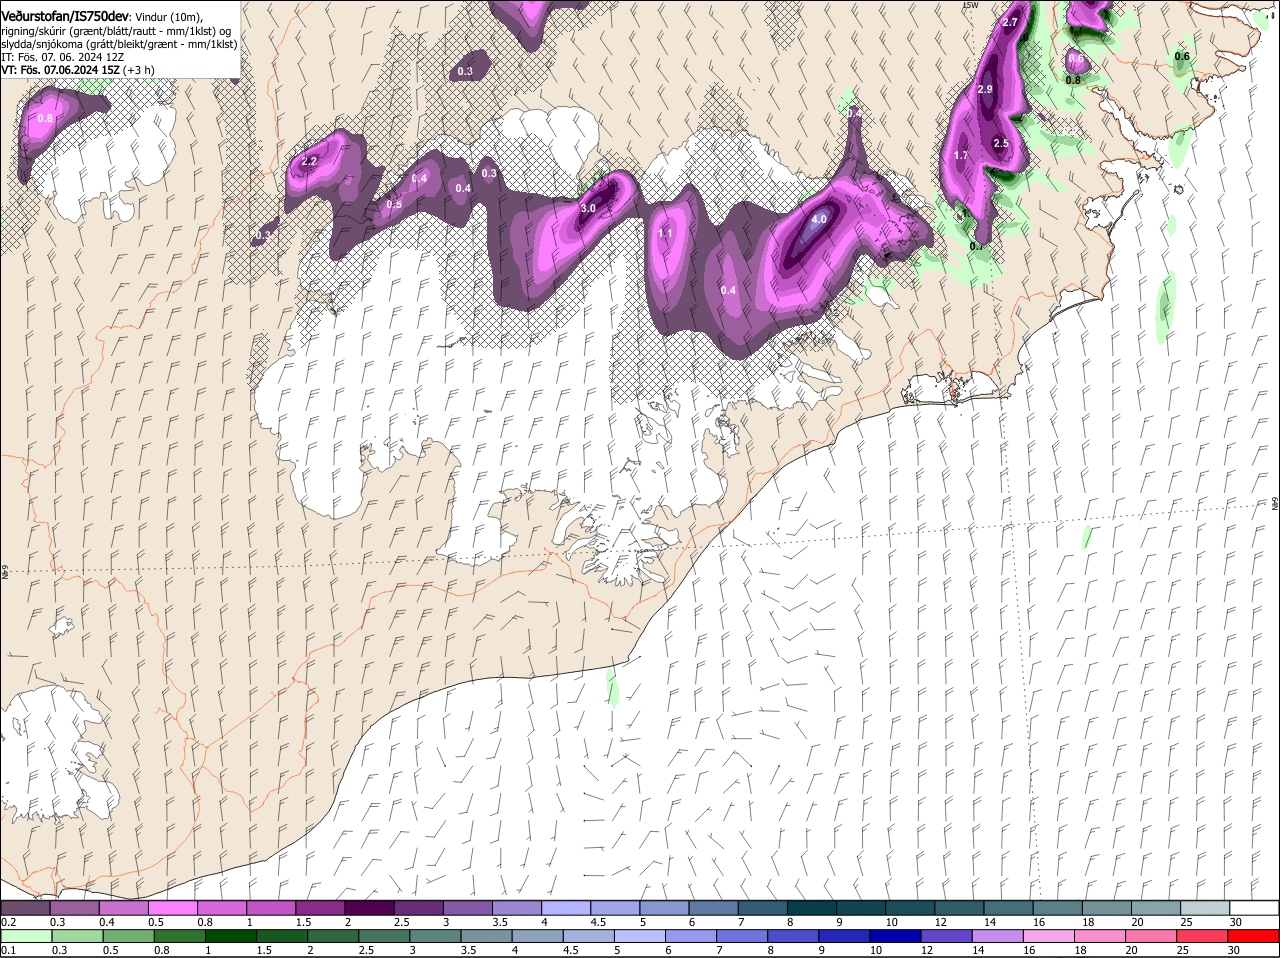
Task: Click the 2.7 precipitation value on map
Action: click(1010, 22)
